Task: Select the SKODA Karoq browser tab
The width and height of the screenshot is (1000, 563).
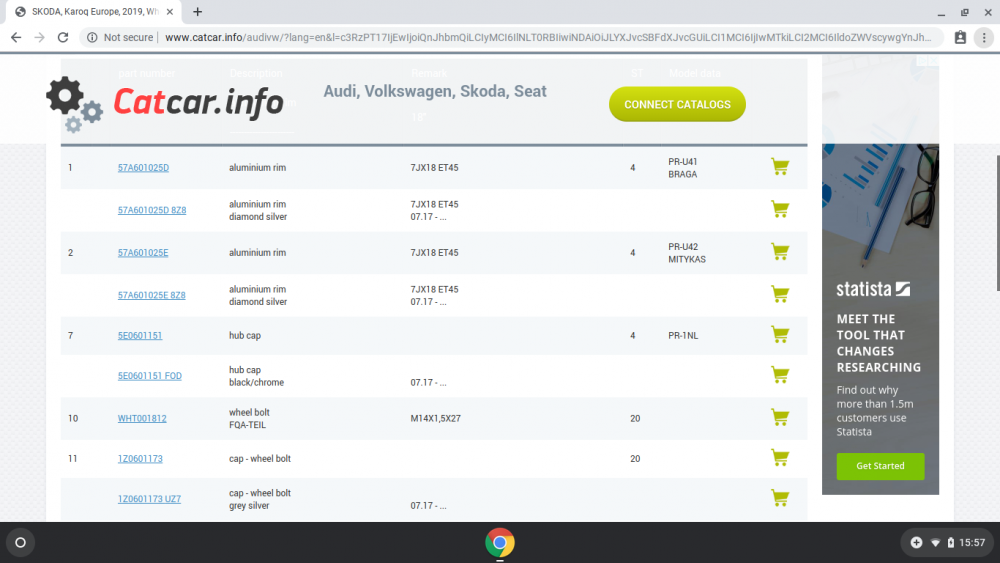Action: pos(94,11)
